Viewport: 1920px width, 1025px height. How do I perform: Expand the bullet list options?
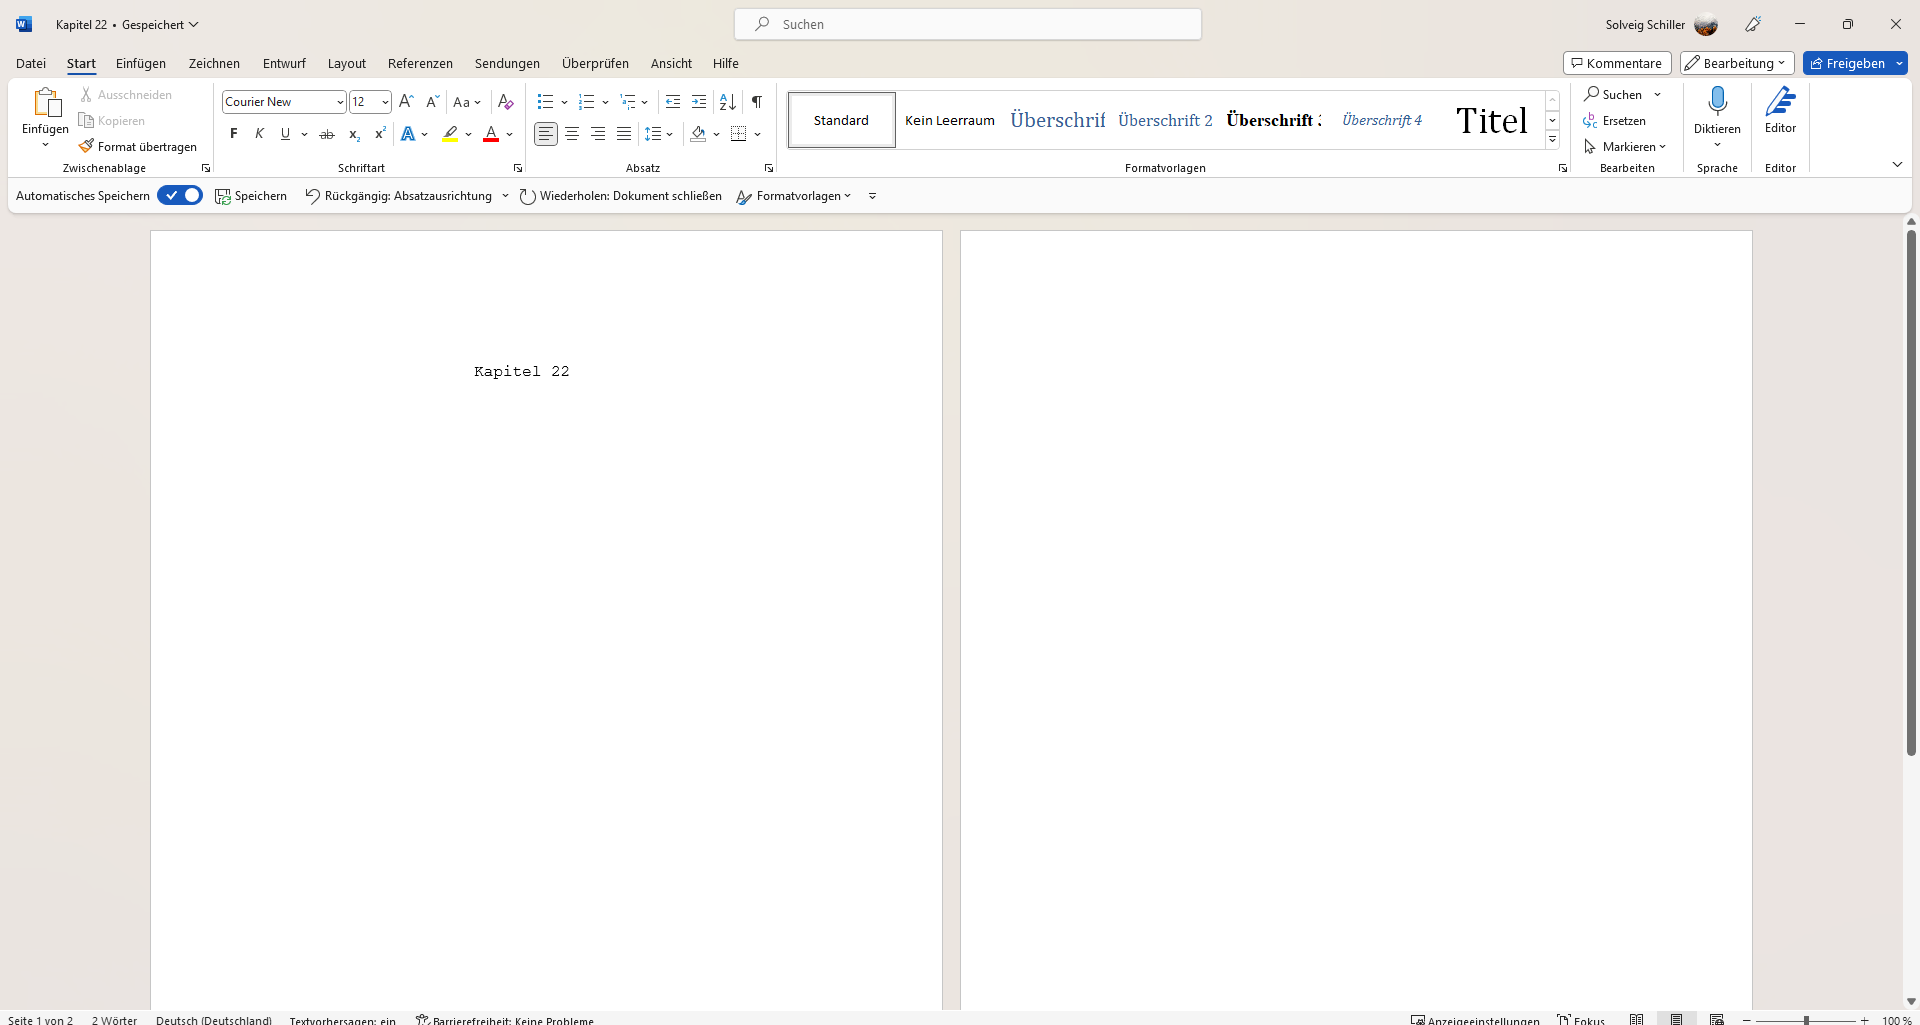(564, 102)
